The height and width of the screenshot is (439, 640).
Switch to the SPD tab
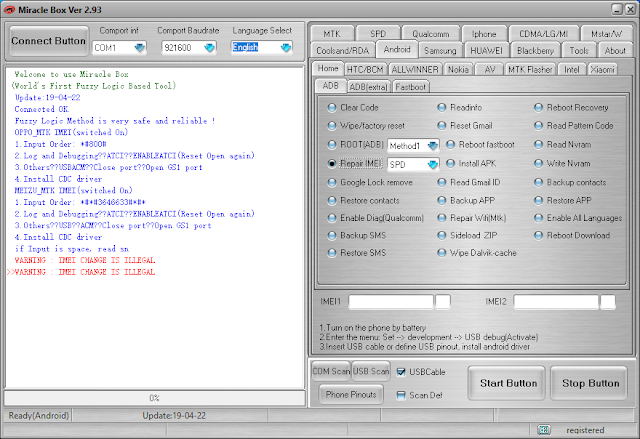[378, 34]
